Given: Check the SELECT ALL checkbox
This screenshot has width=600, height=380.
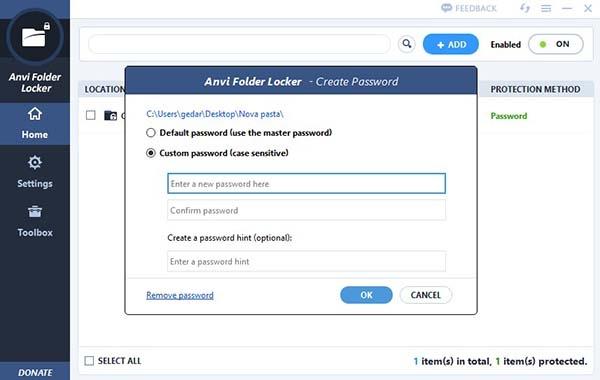Looking at the screenshot, I should pyautogui.click(x=89, y=361).
